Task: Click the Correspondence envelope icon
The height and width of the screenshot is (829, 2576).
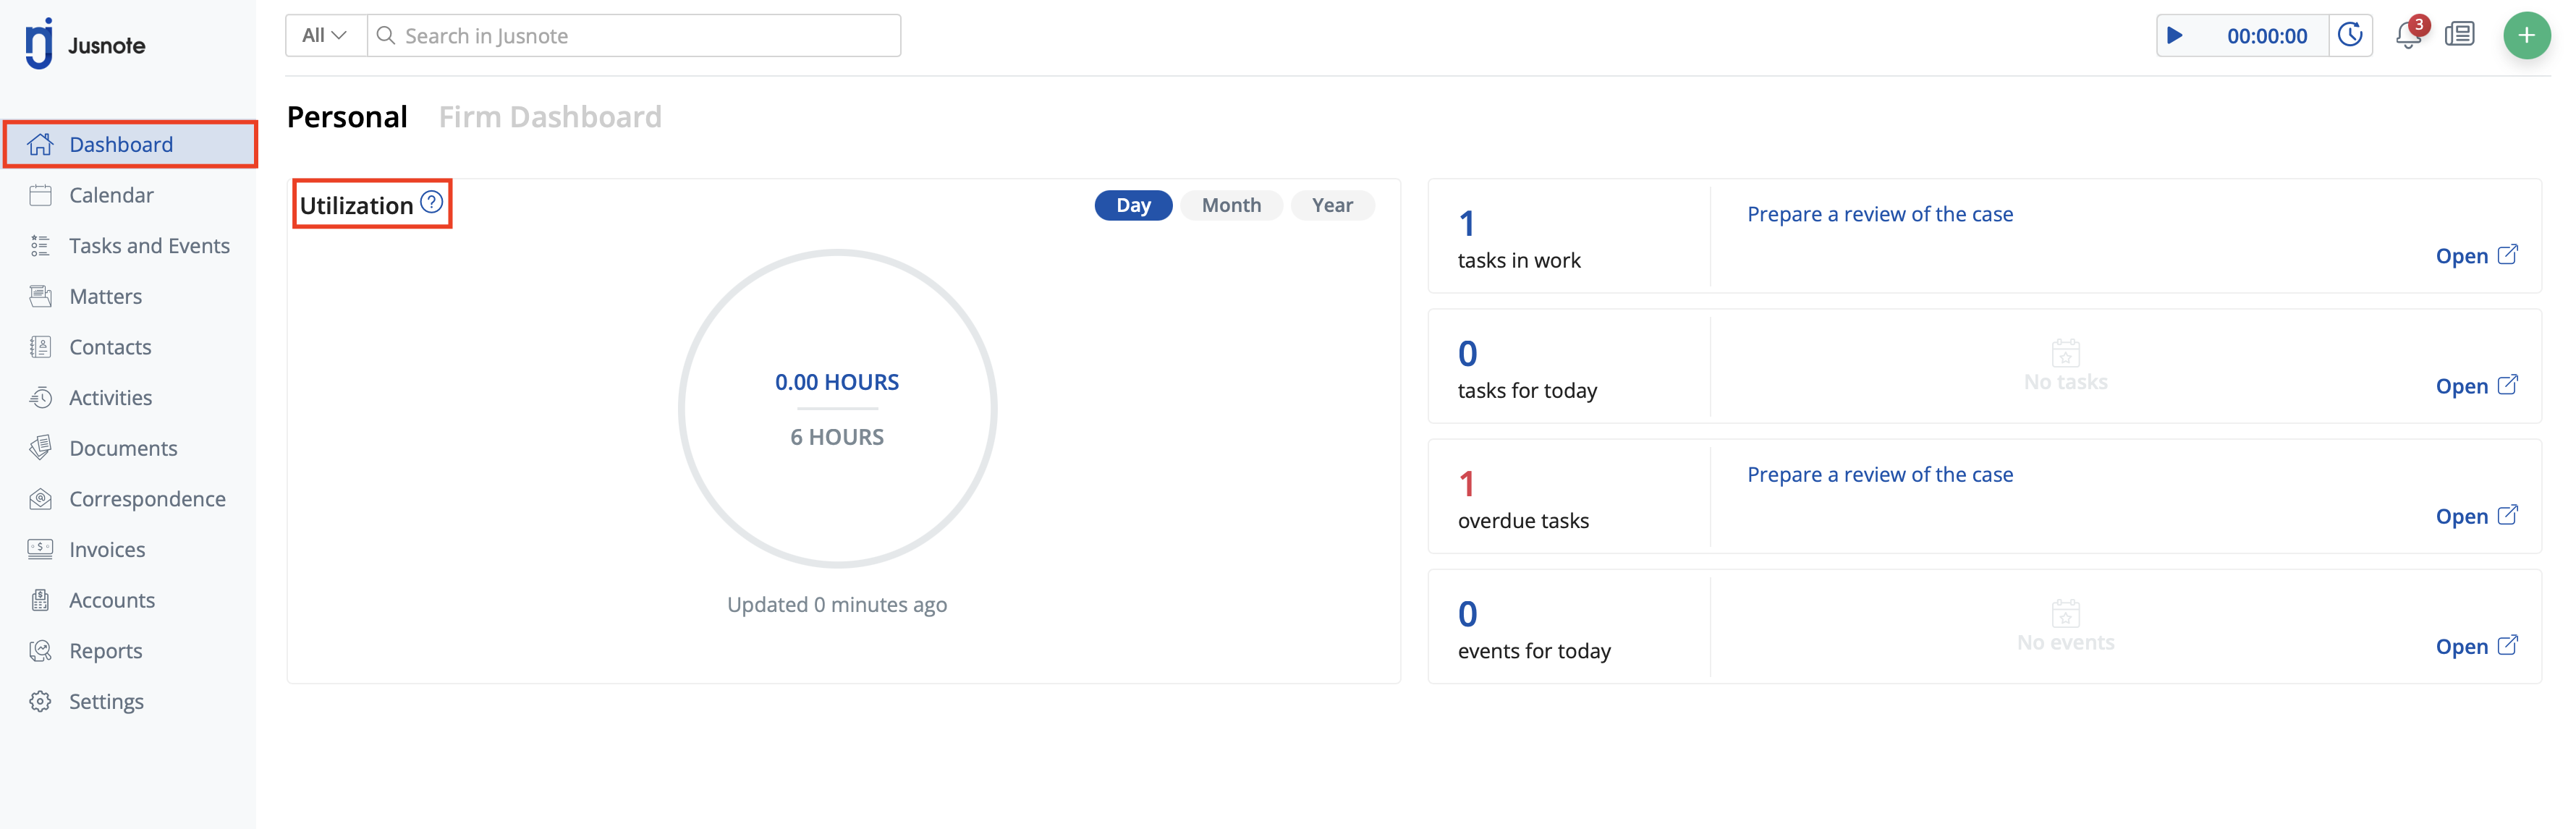Action: click(40, 499)
